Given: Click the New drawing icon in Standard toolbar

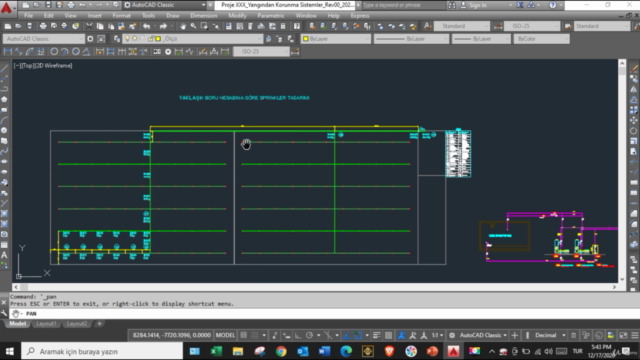Looking at the screenshot, I should 8,26.
